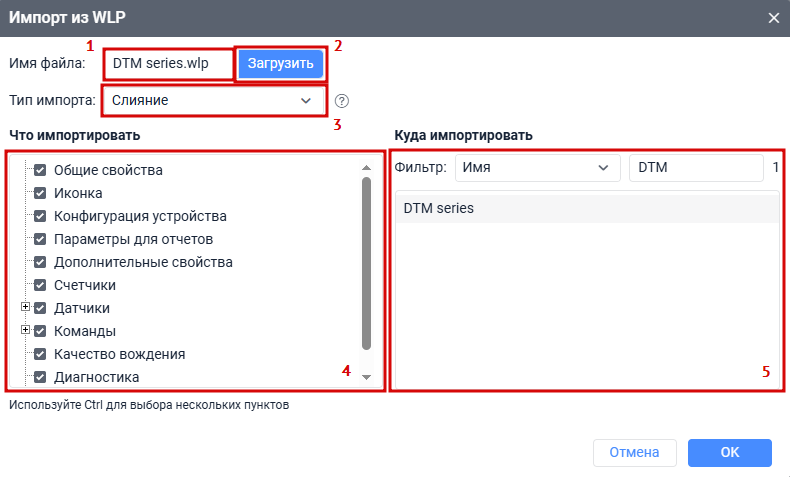Expand the Команды tree node

[x=25, y=330]
